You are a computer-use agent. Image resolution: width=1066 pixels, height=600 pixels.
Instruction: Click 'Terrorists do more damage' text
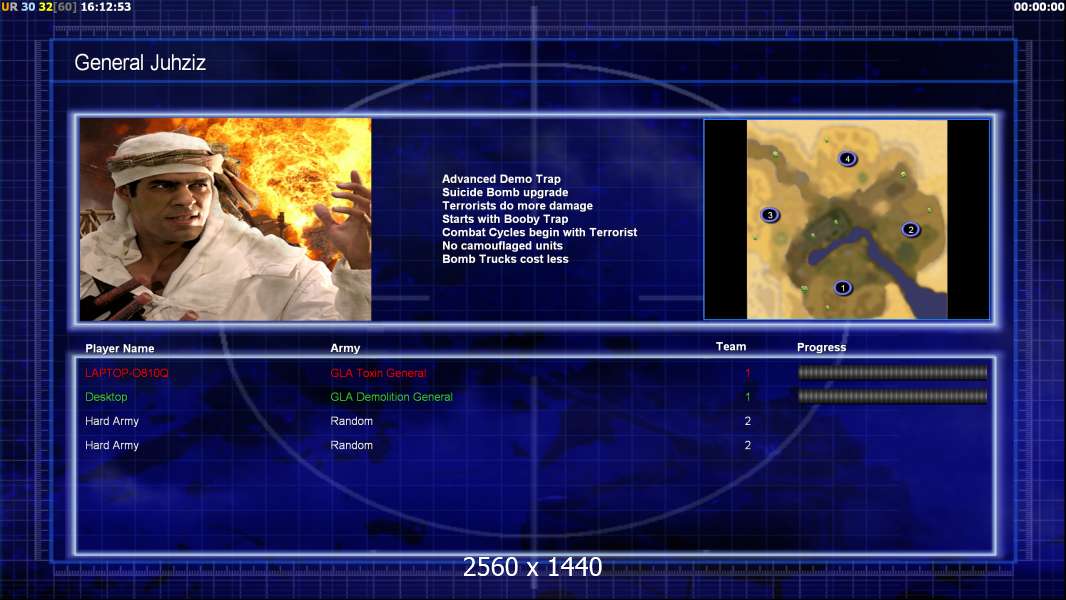click(517, 205)
